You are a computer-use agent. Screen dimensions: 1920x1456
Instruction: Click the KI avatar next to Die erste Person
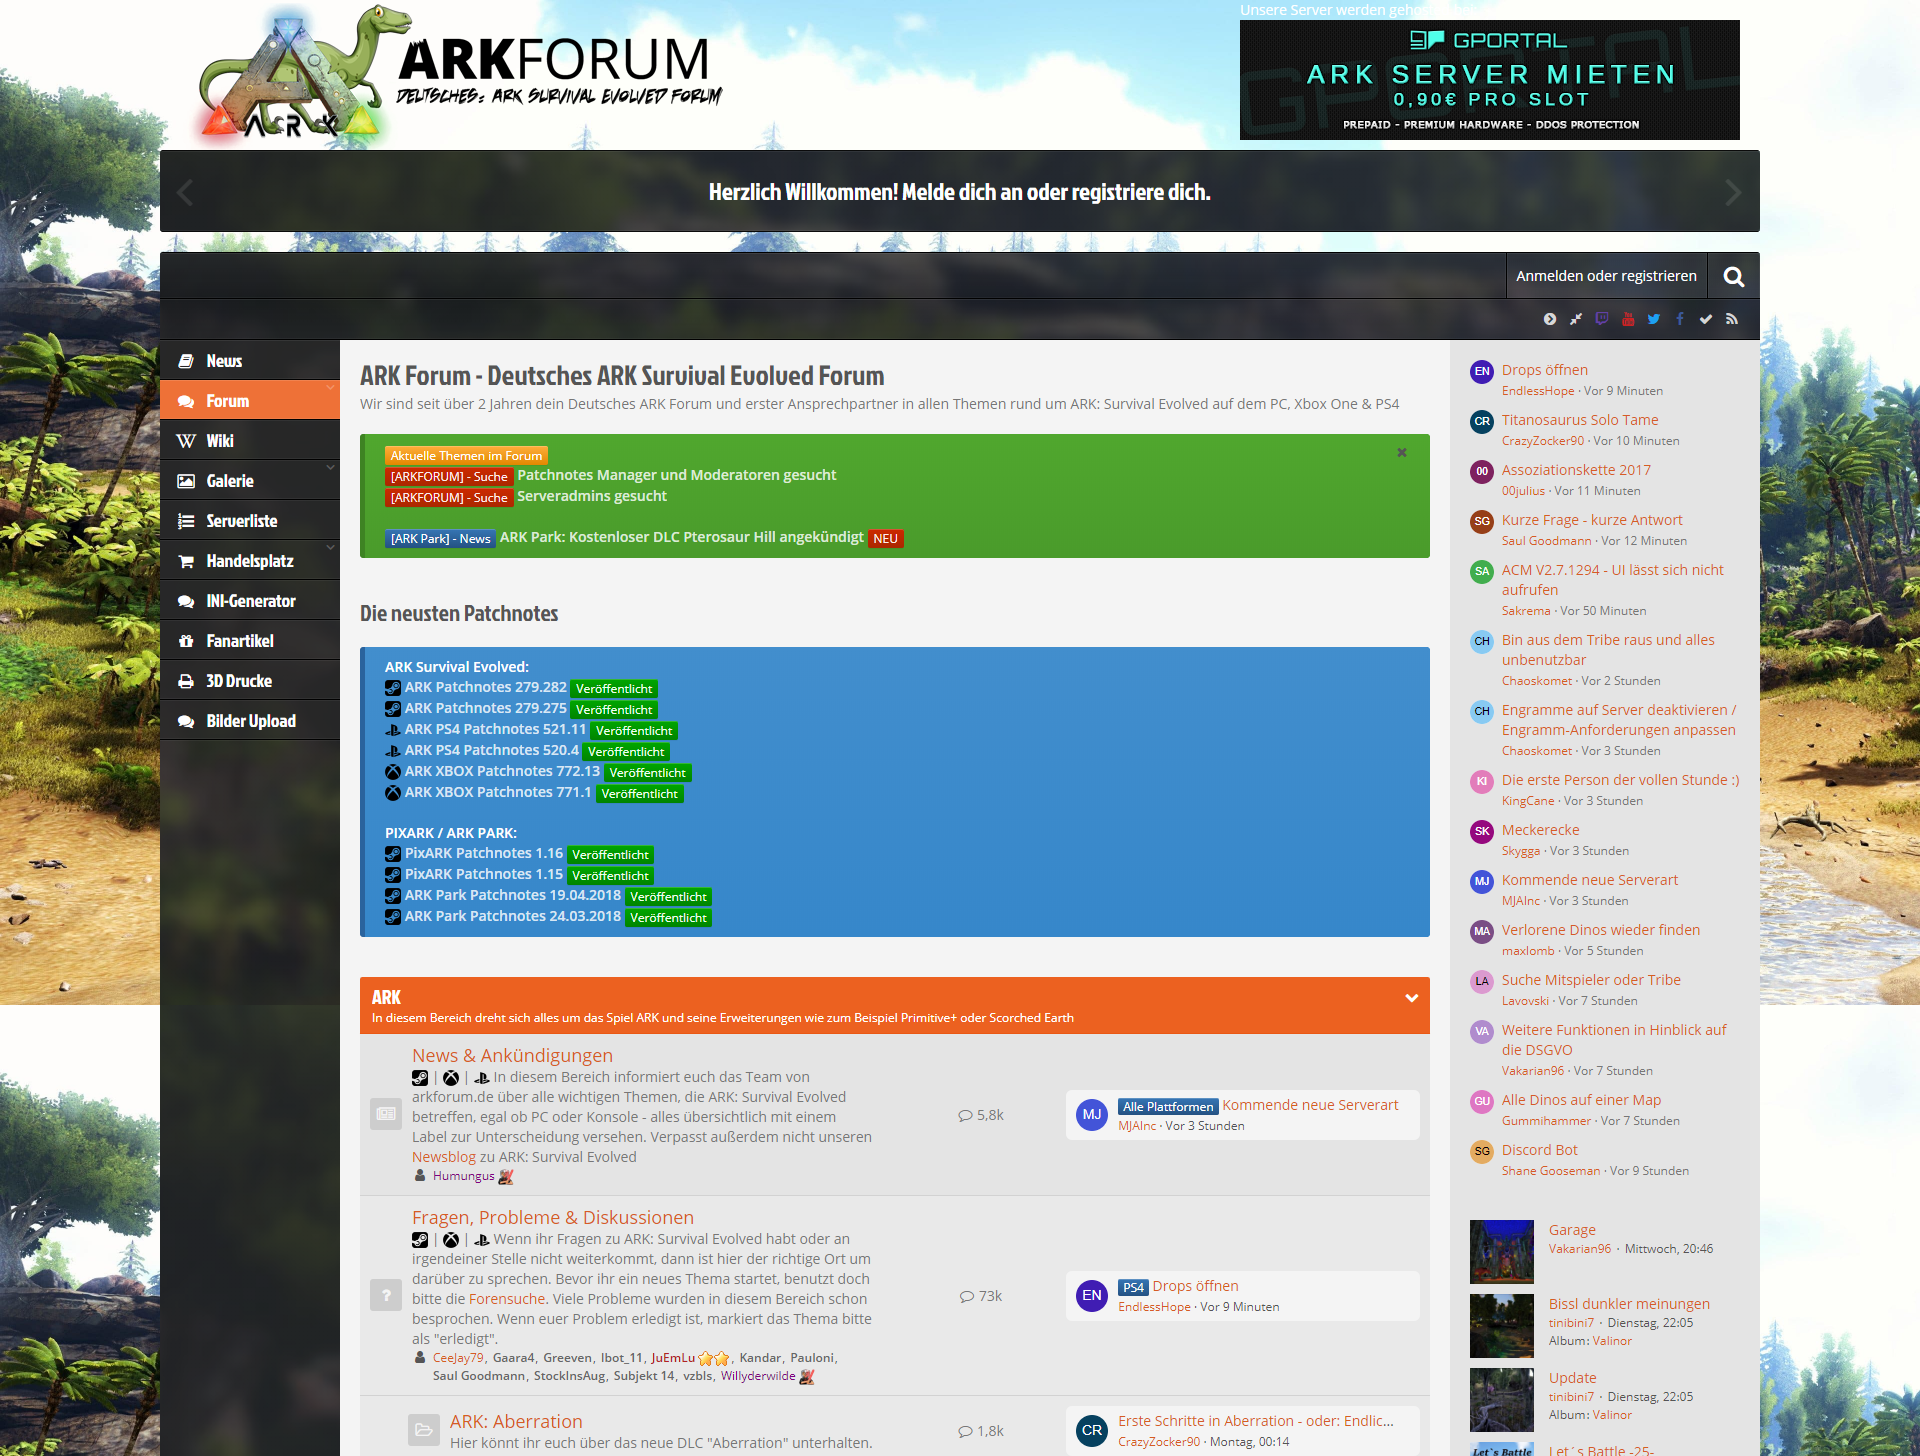[x=1482, y=781]
